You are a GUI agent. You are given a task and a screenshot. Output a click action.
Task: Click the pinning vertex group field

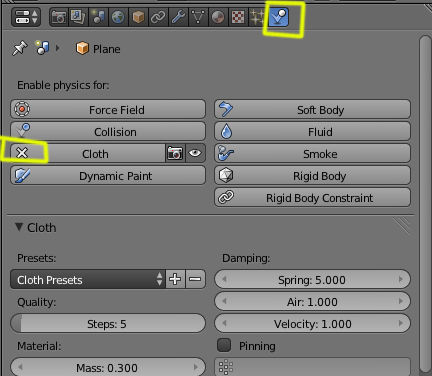click(312, 367)
